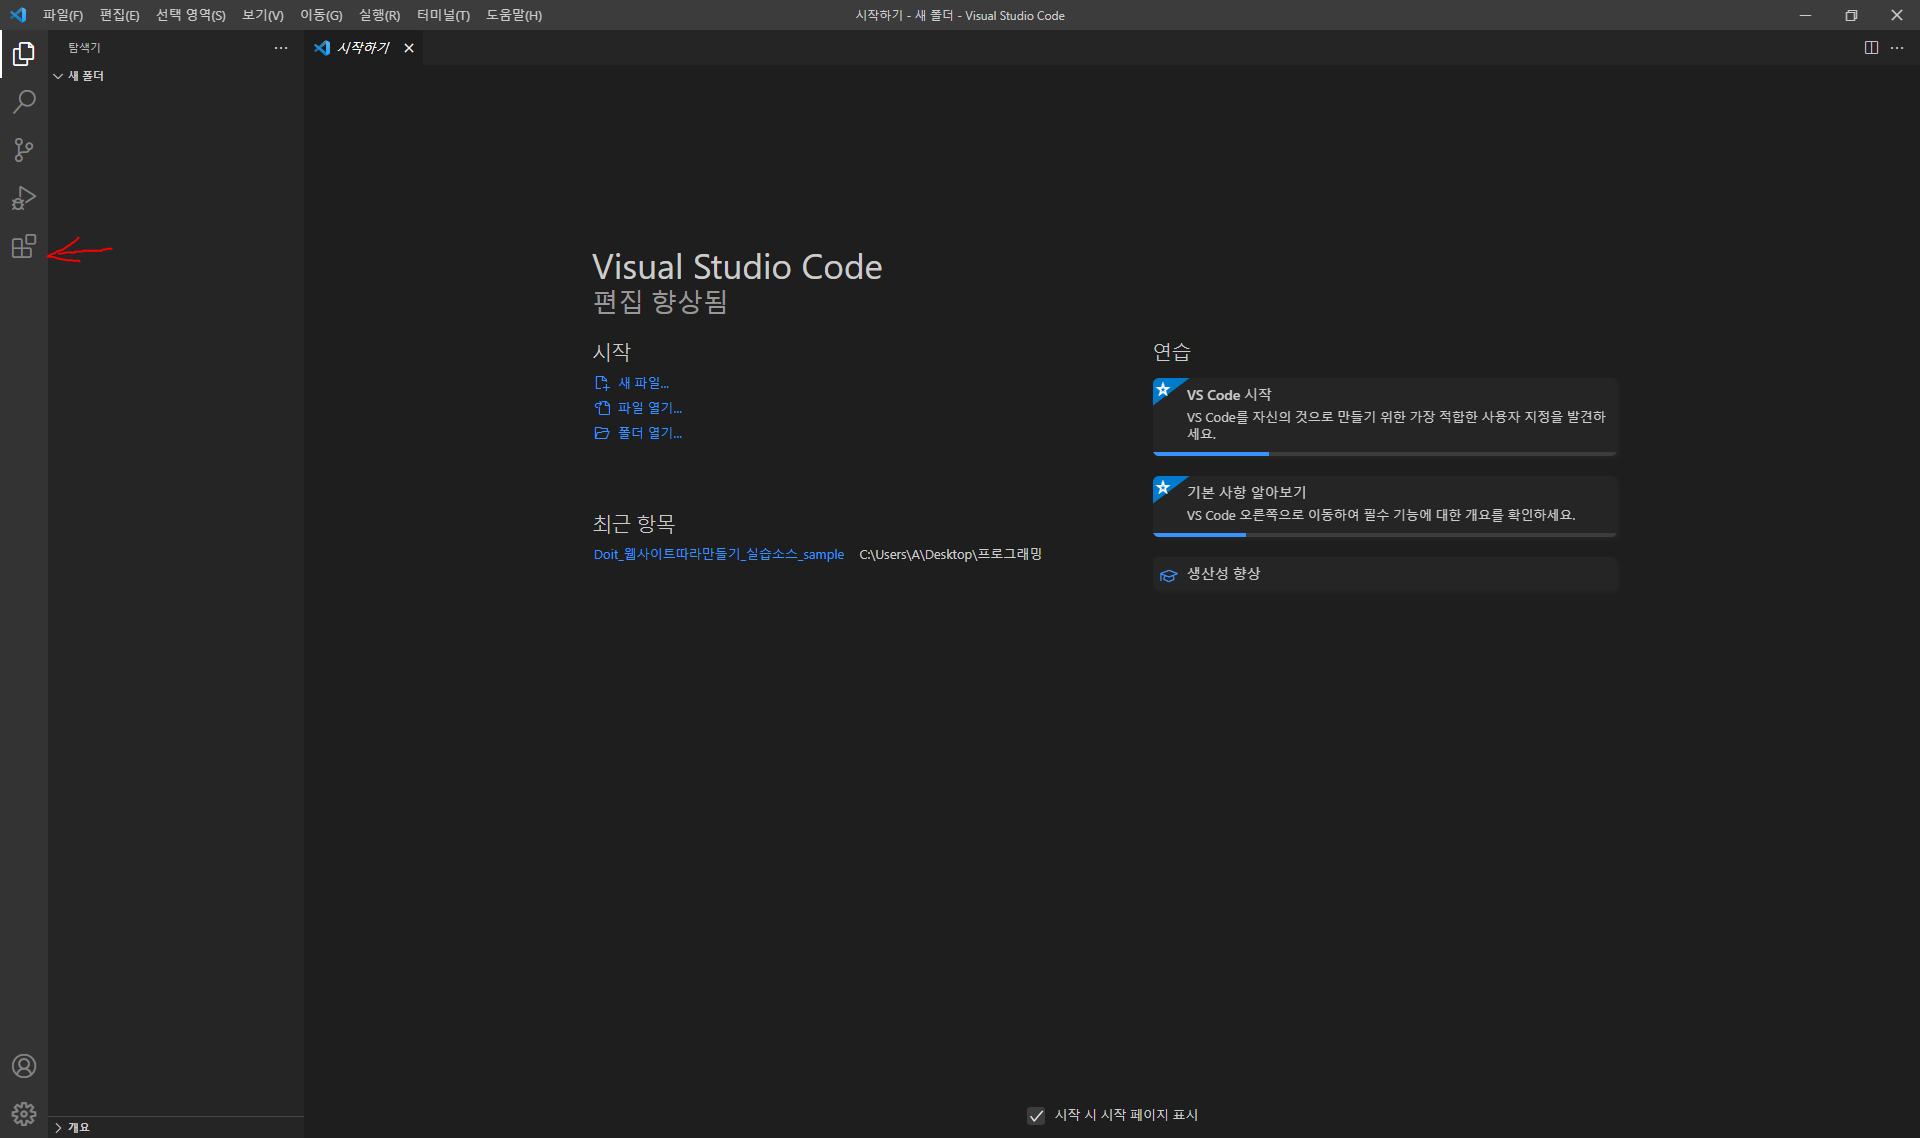Open the Search view icon

24,102
